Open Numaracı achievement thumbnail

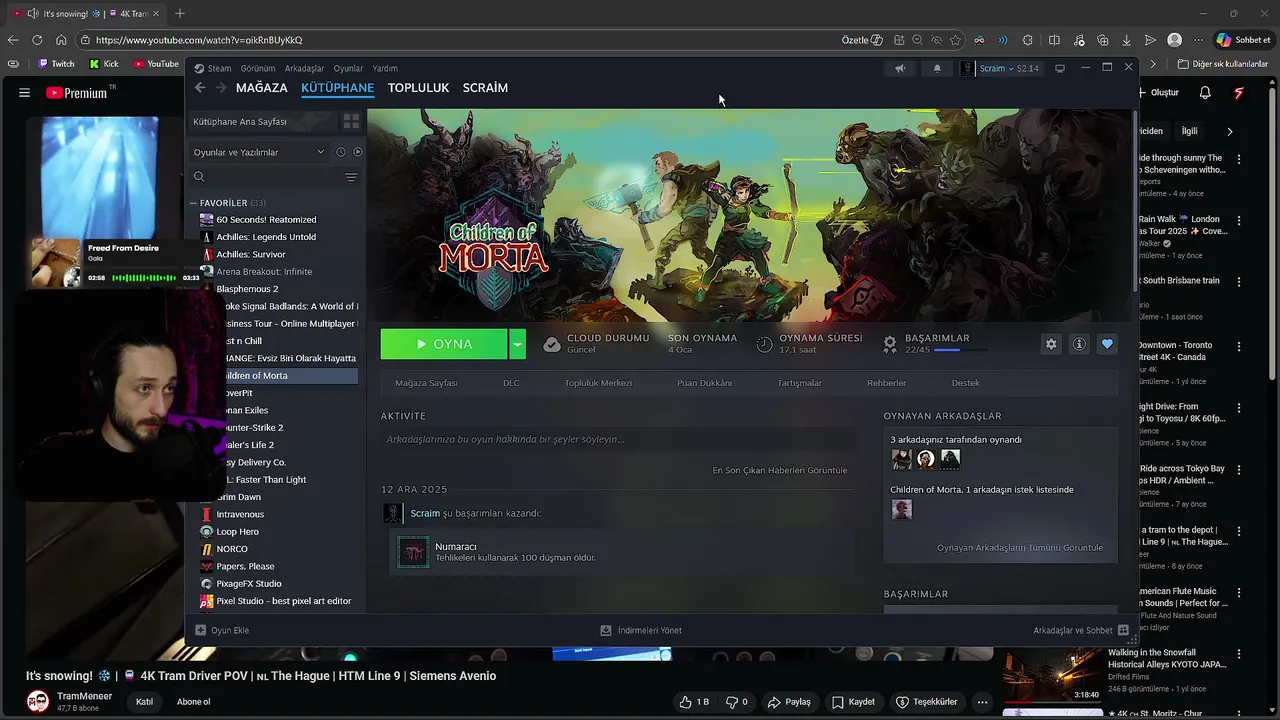tap(413, 552)
